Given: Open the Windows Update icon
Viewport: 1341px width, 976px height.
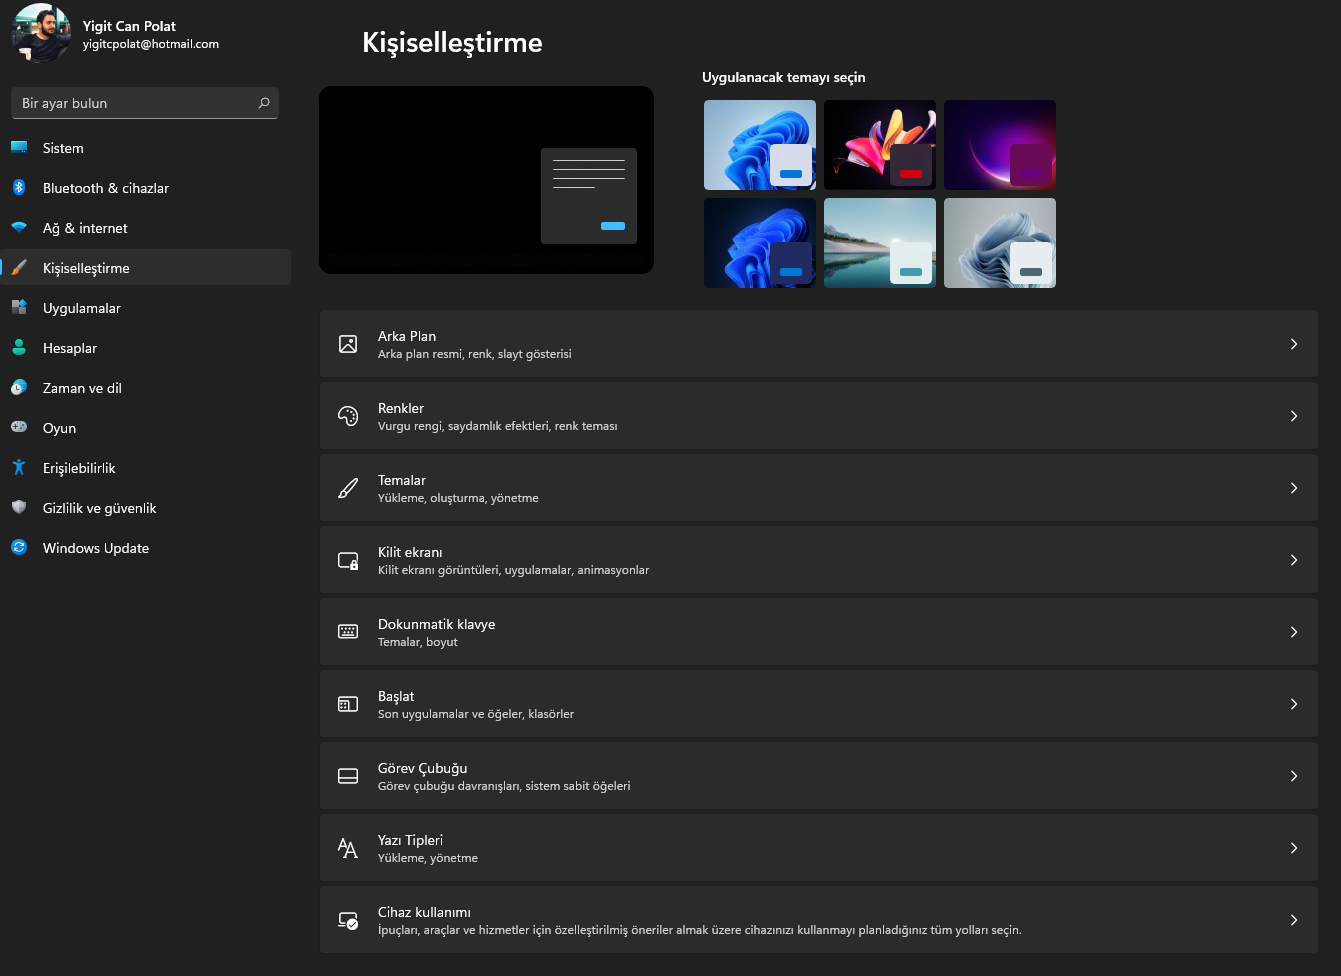Looking at the screenshot, I should (19, 547).
